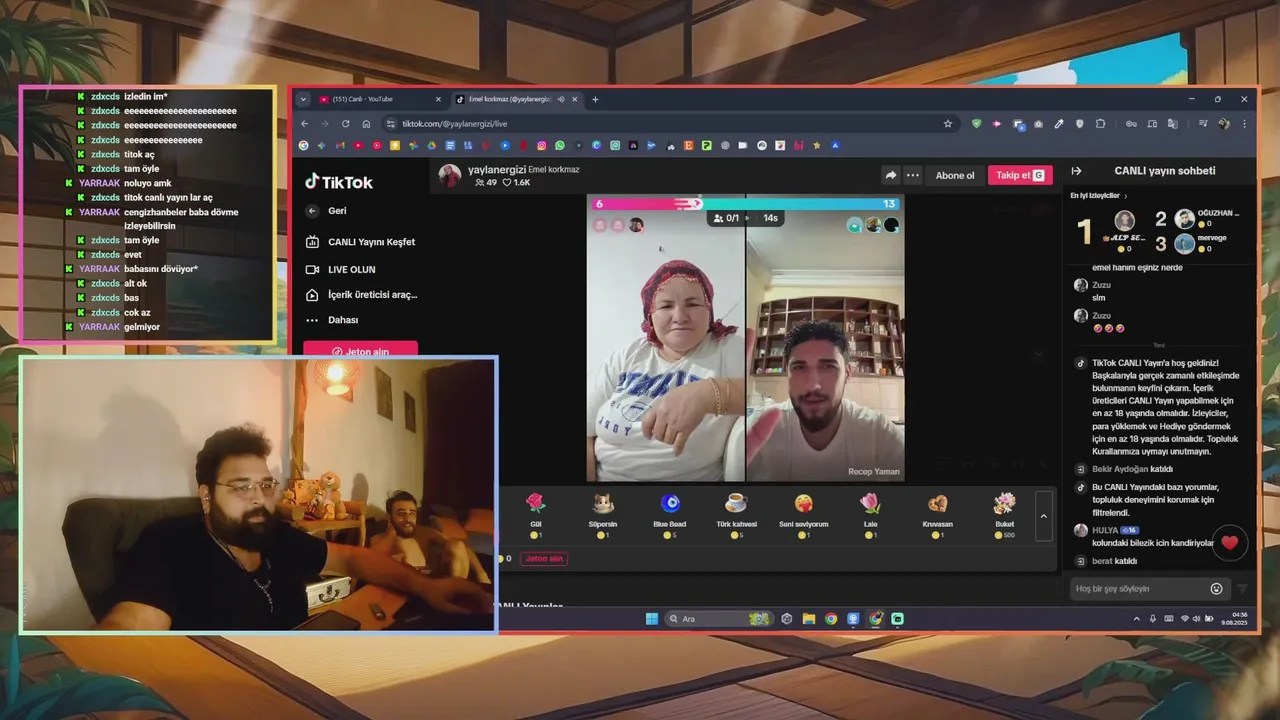Click the browser reload icon

coord(345,124)
